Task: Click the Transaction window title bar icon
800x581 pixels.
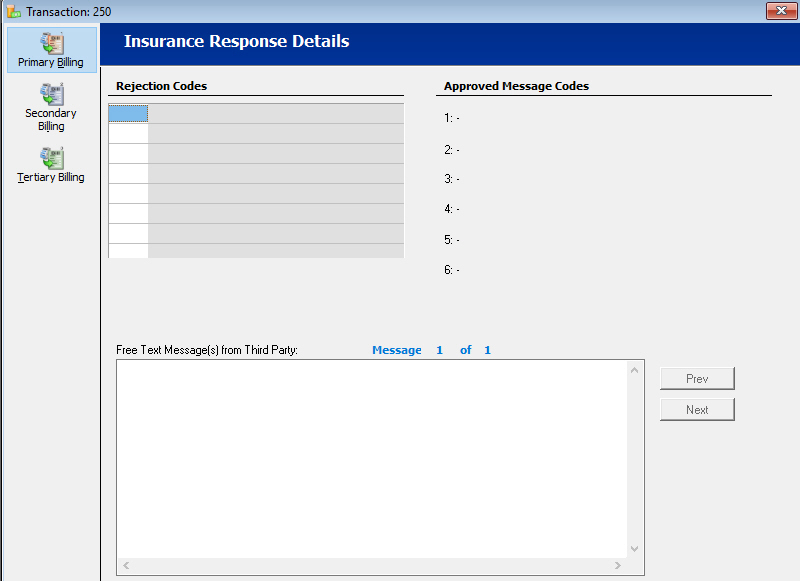Action: (x=13, y=11)
